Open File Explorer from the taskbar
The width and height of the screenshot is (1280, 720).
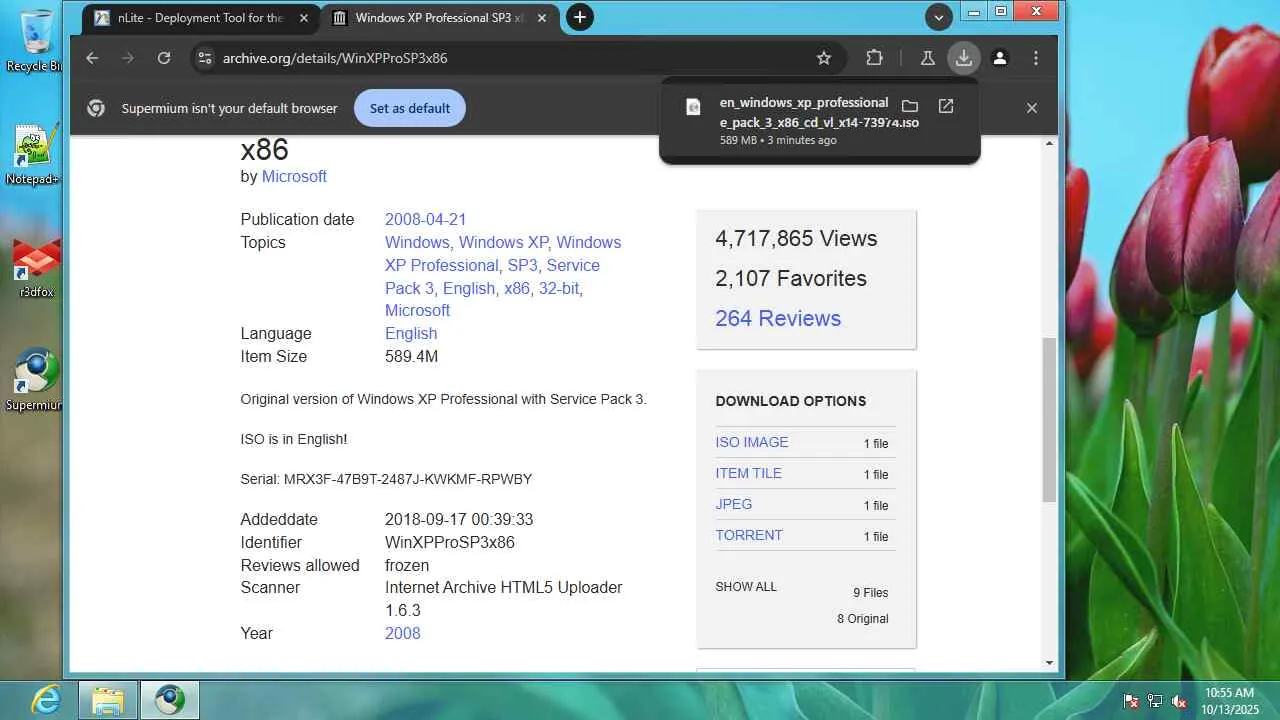(x=107, y=699)
